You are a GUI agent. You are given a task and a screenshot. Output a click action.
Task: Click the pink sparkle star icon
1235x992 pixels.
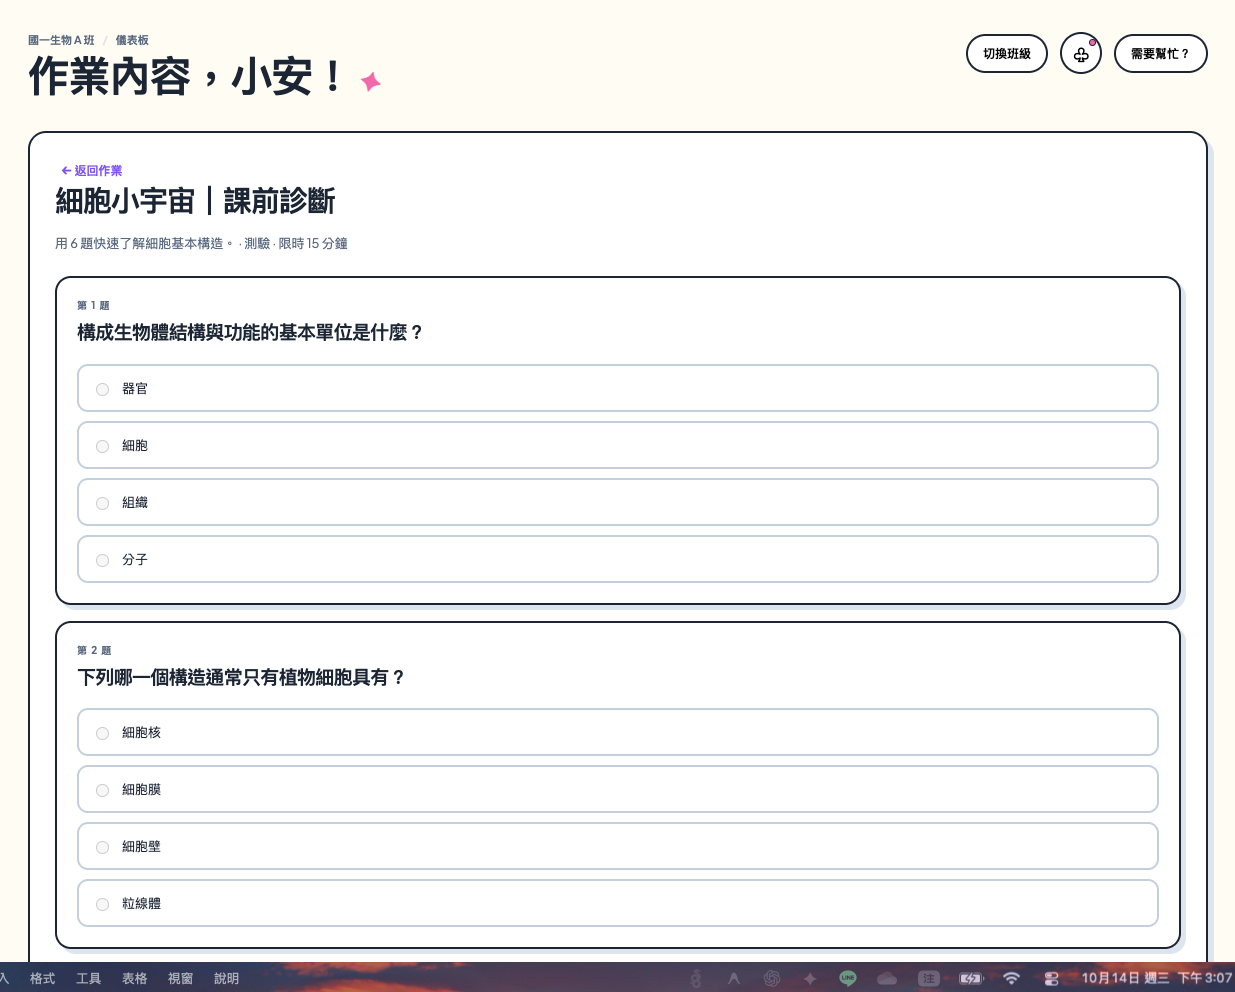coord(371,82)
